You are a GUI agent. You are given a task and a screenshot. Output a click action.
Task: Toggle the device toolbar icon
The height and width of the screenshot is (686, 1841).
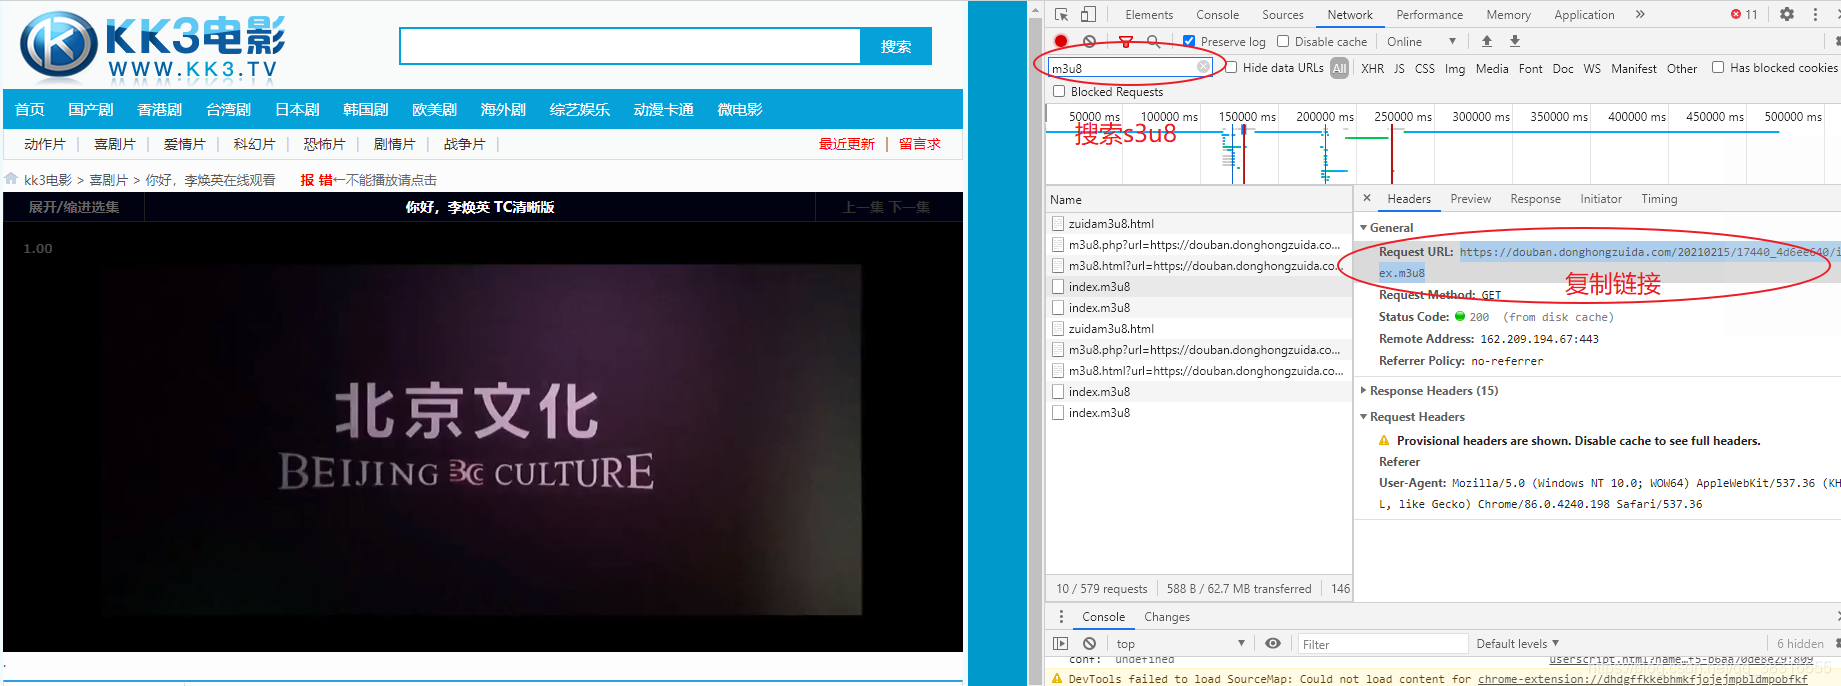1088,14
